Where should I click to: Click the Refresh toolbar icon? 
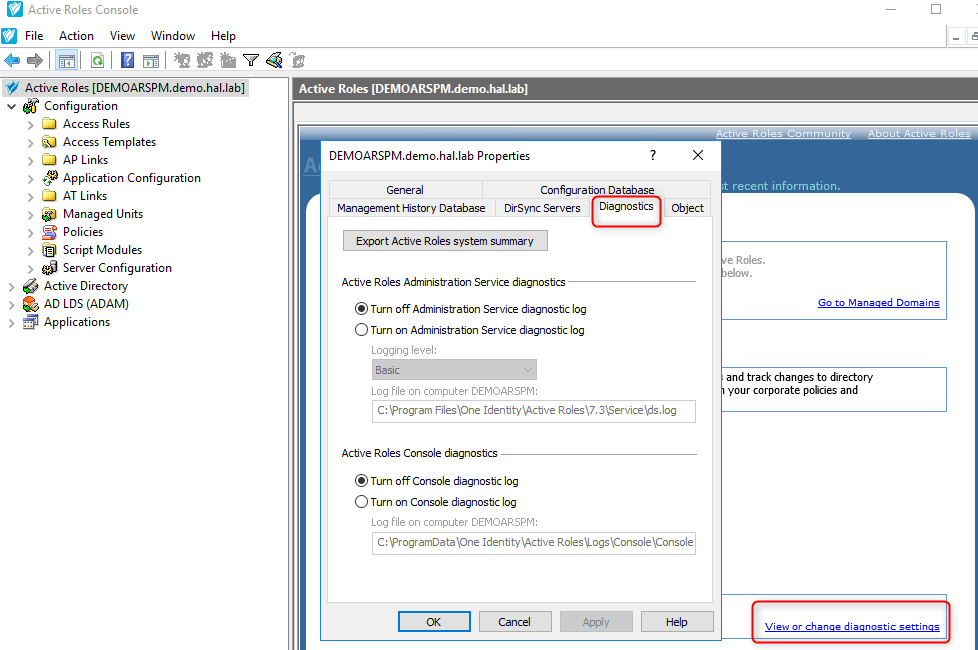click(97, 61)
